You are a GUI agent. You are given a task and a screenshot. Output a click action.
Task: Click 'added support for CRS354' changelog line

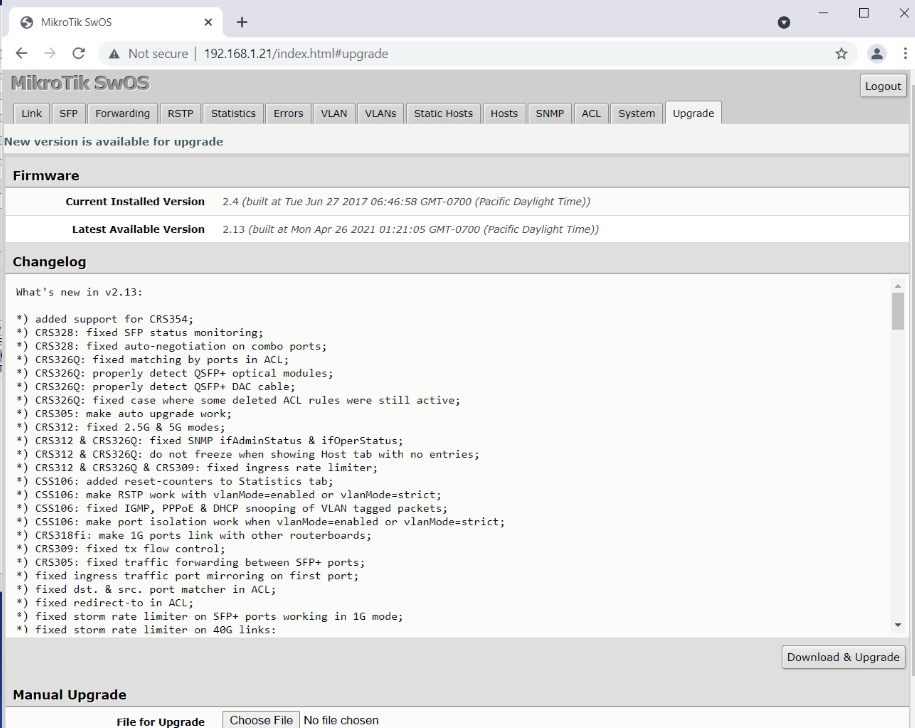click(104, 319)
